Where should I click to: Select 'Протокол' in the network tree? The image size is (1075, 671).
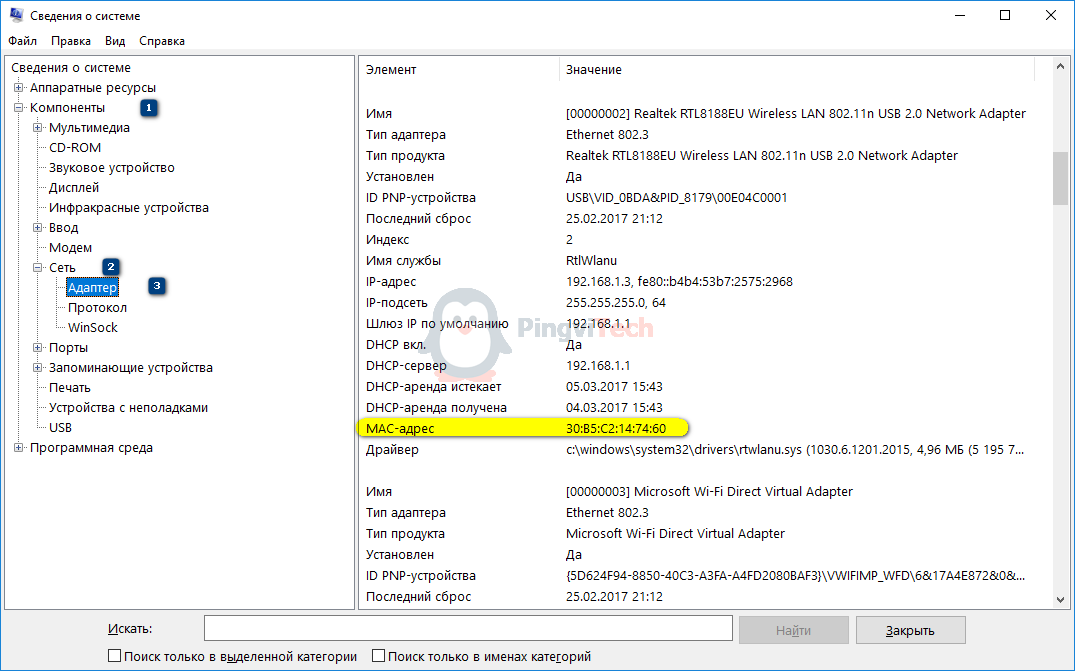pos(97,308)
